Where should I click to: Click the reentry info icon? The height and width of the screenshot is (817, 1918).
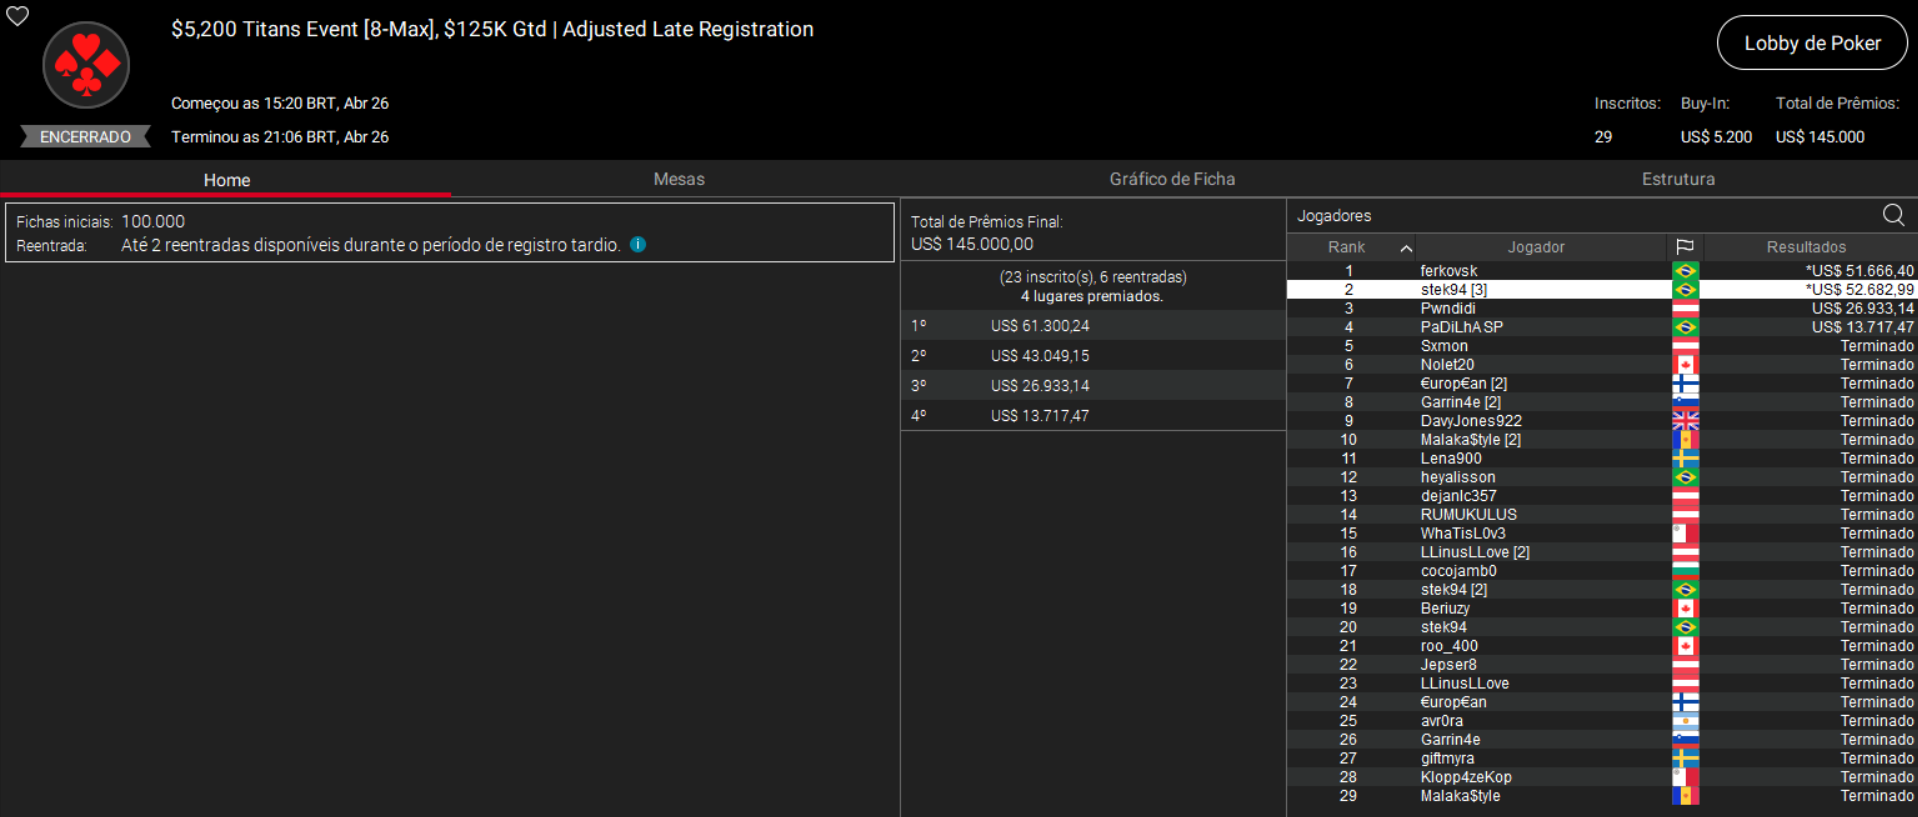coord(638,245)
